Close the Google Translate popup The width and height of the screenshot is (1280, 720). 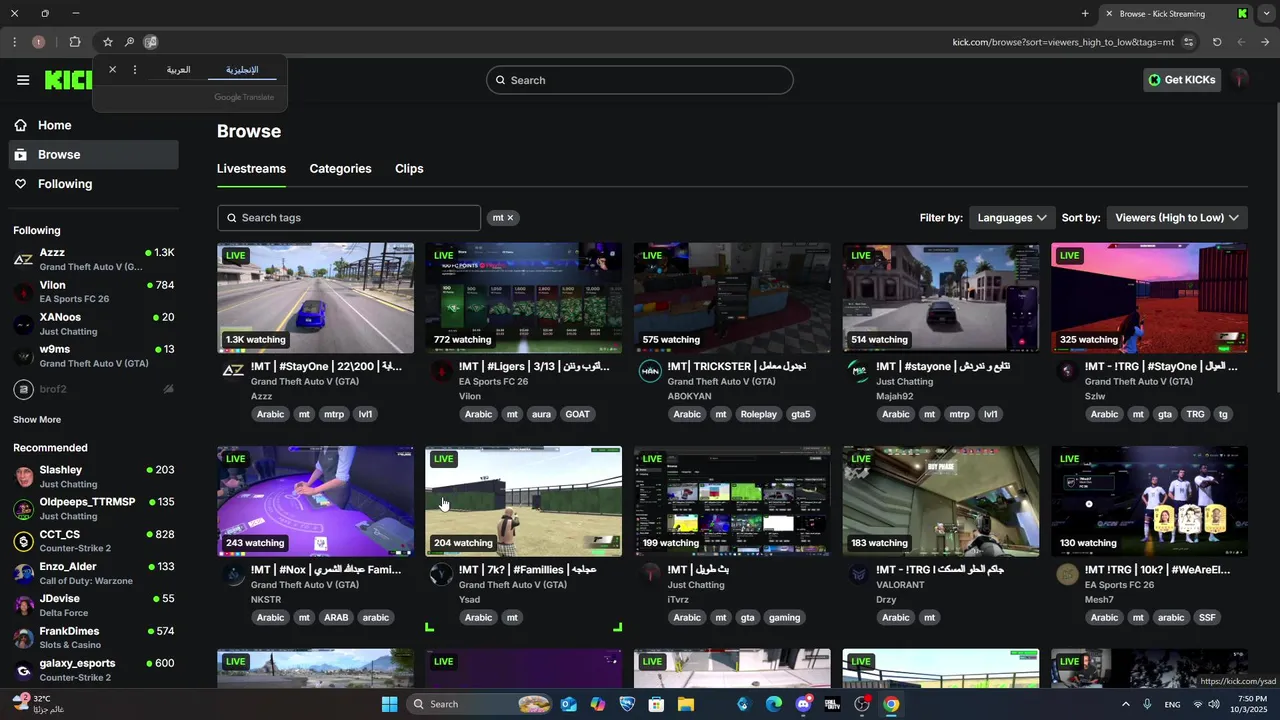pyautogui.click(x=112, y=70)
